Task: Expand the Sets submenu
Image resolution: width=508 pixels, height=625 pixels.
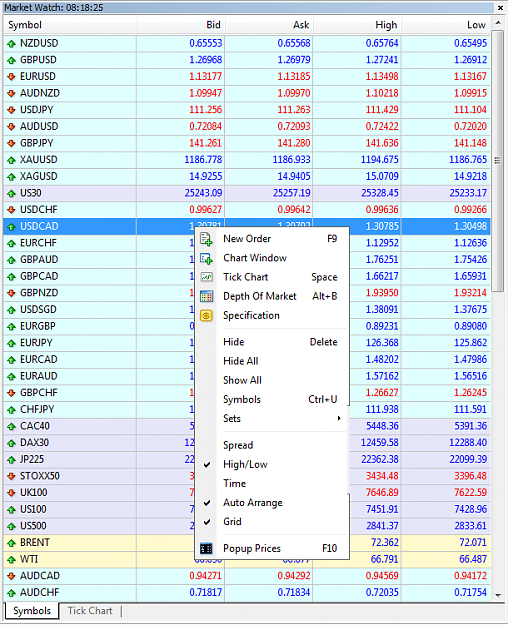Action: (x=272, y=419)
